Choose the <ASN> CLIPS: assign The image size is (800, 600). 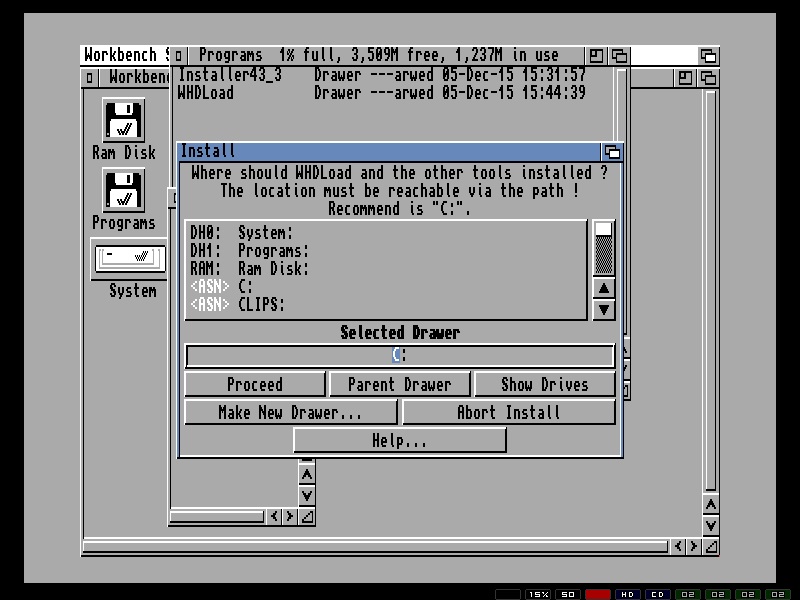pyautogui.click(x=386, y=305)
